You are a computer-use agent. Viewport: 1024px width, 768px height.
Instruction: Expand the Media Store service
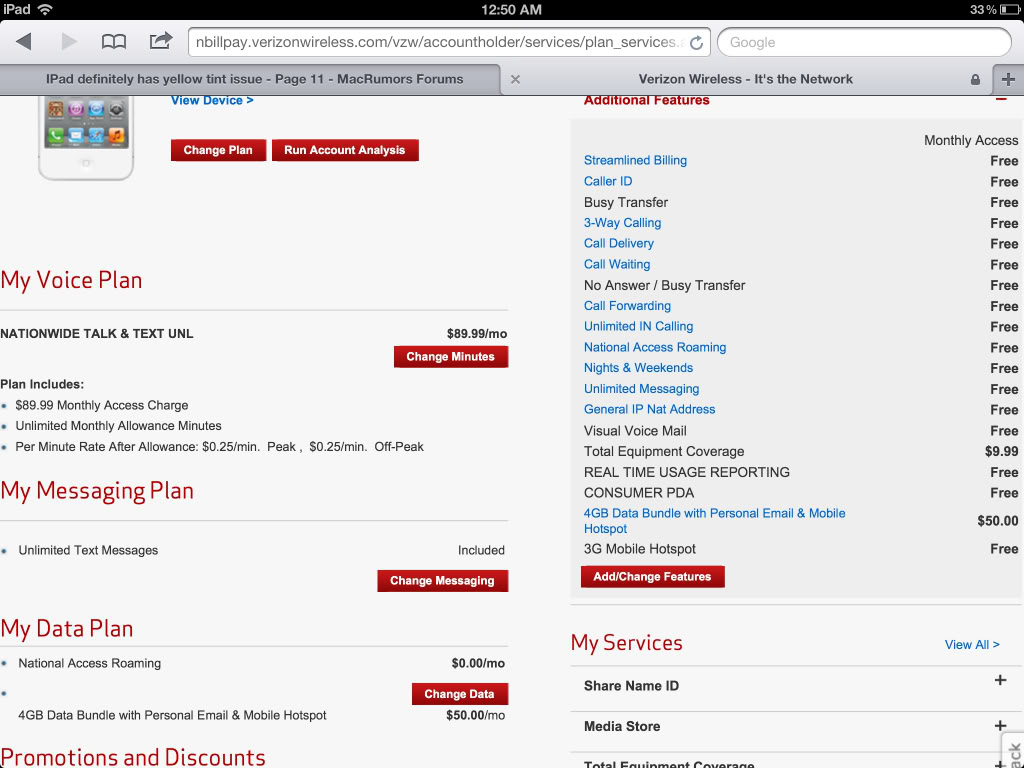coord(1000,726)
